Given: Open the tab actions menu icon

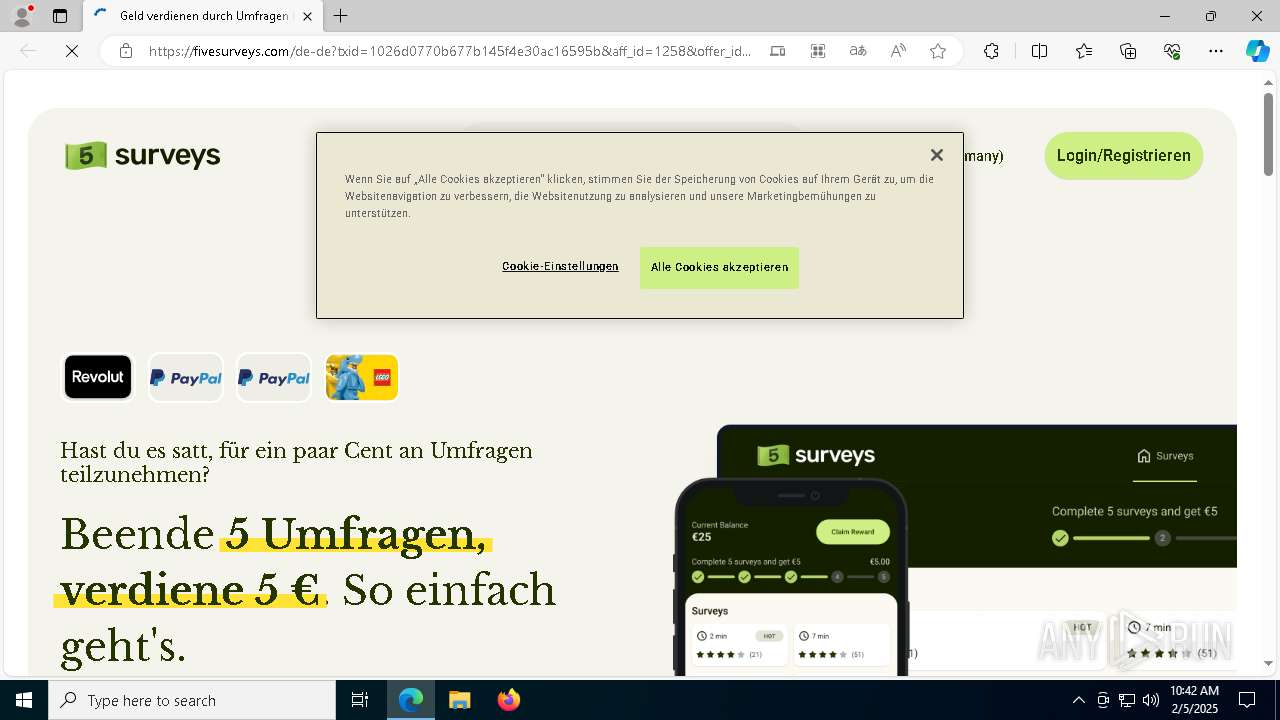Looking at the screenshot, I should coord(60,16).
